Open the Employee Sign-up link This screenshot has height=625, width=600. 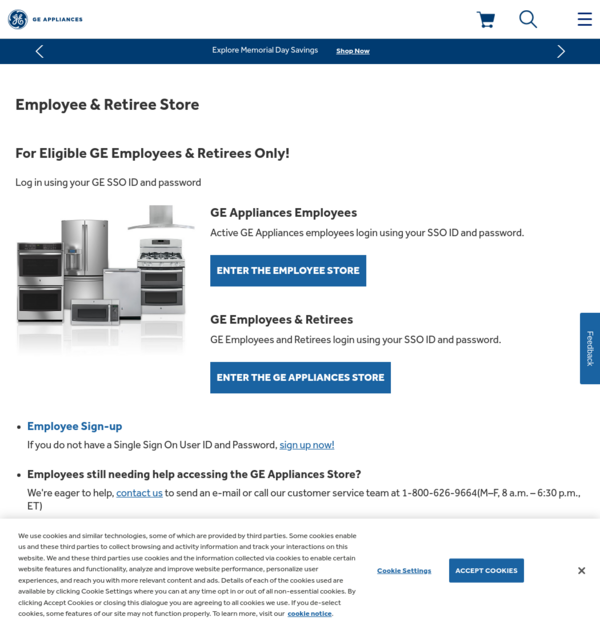75,426
